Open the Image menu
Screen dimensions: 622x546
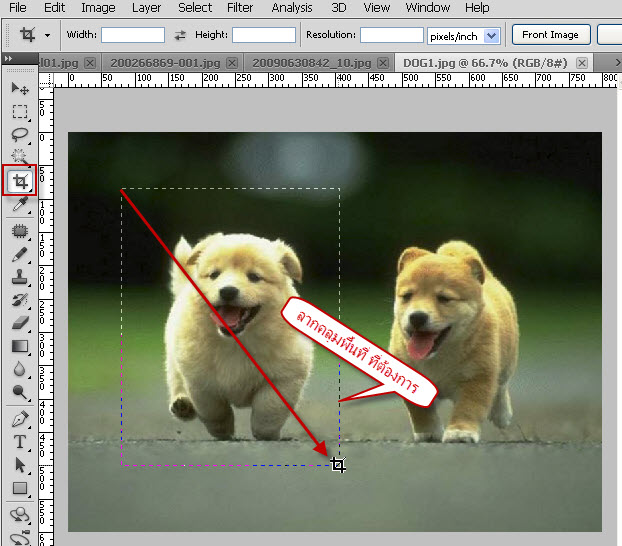(98, 8)
